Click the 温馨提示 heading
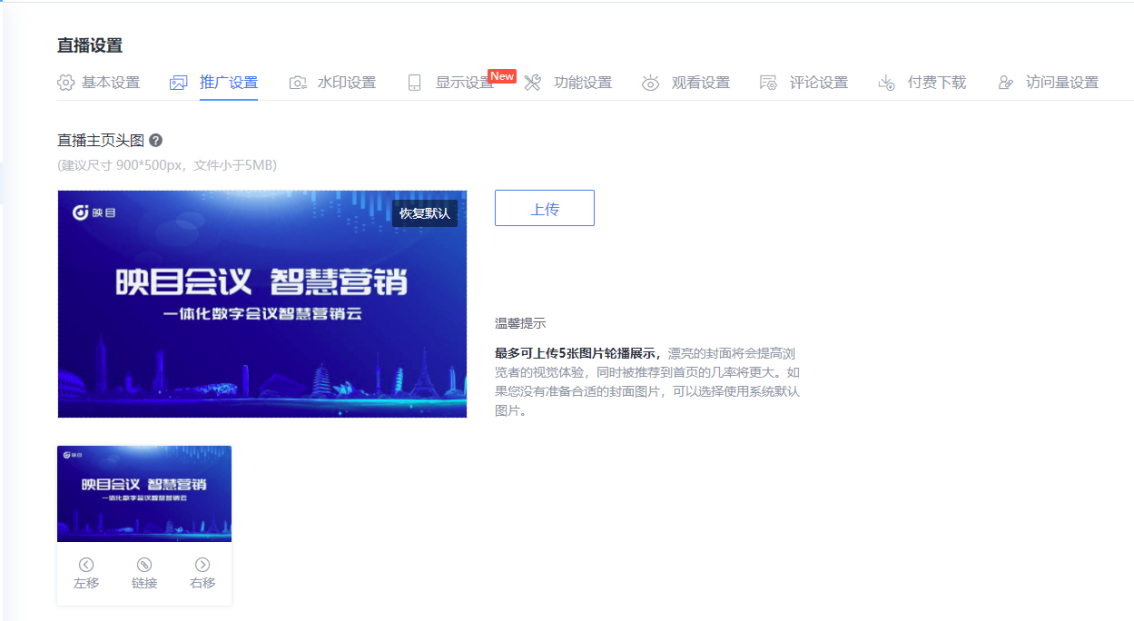The image size is (1134, 621). coord(520,323)
